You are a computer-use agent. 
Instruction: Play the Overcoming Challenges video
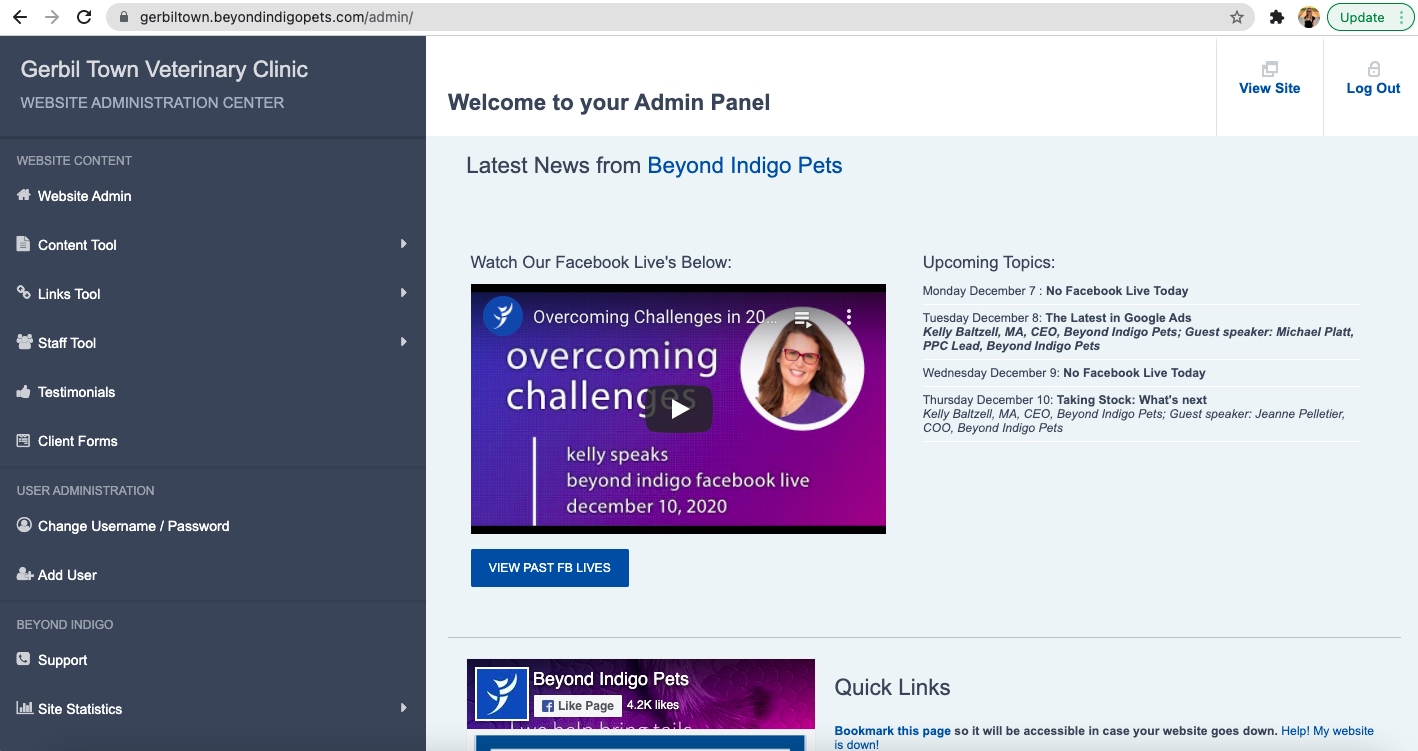pos(679,409)
